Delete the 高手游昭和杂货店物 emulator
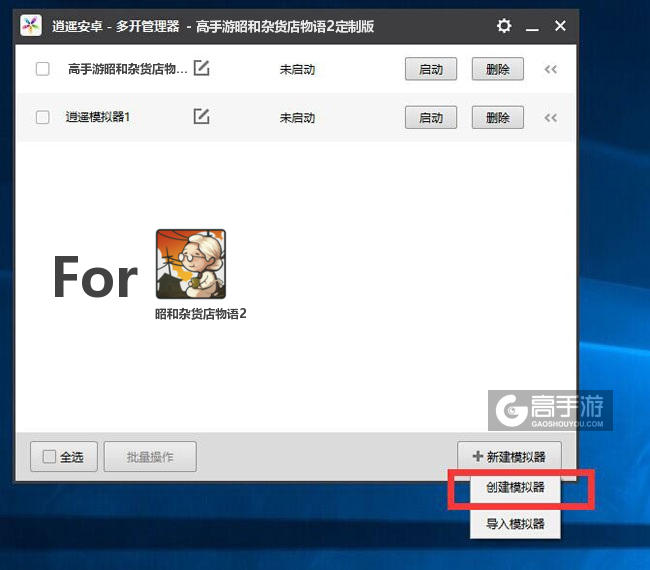 (x=497, y=69)
